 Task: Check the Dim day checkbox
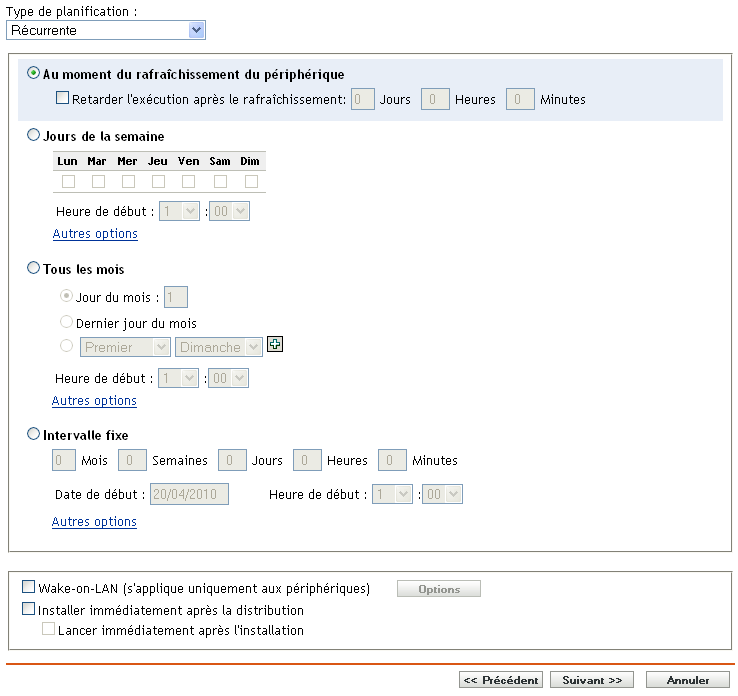pos(251,181)
